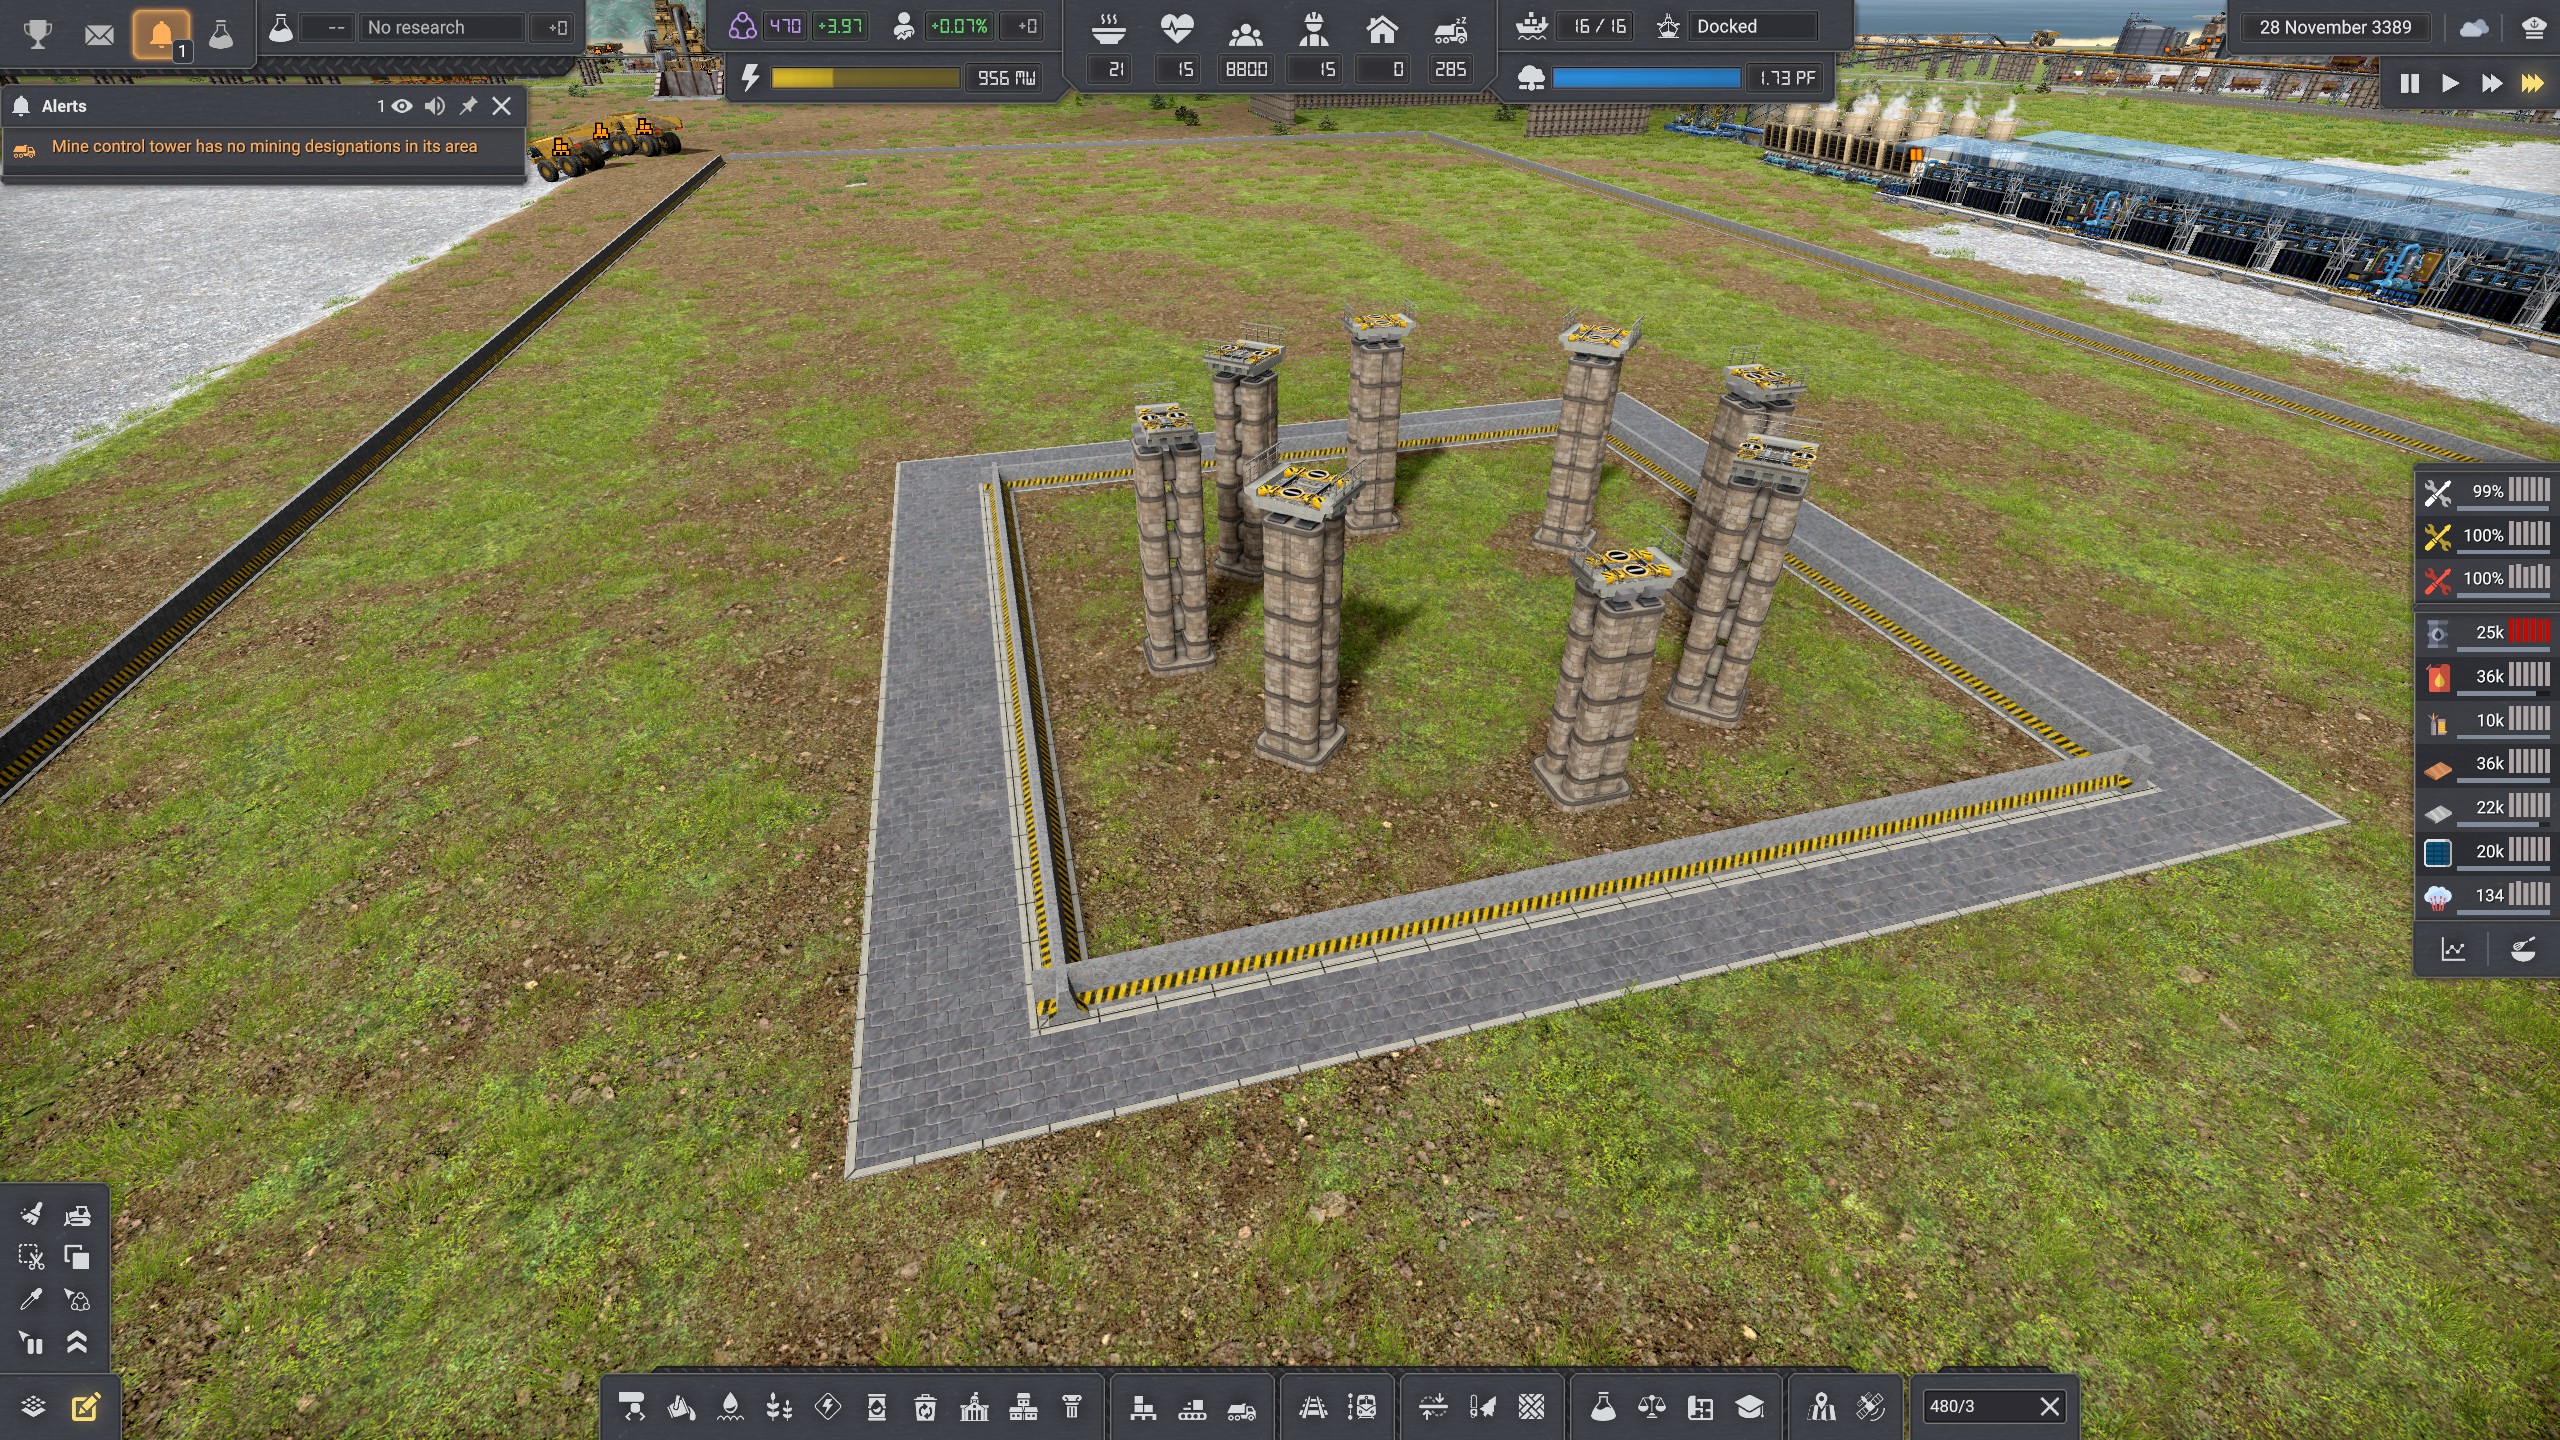Select the pause entities tool
2560x1440 pixels.
click(32, 1343)
